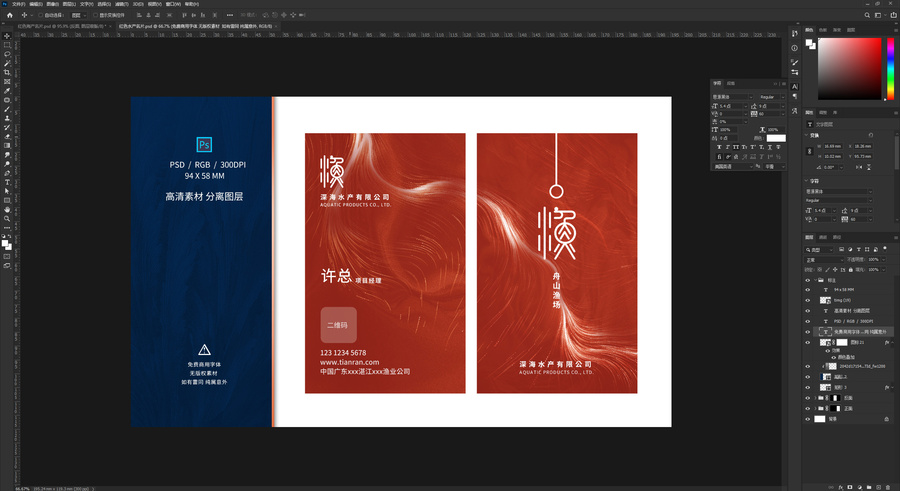Open the language dropdown in Character panel
The image size is (900, 491).
click(x=732, y=167)
